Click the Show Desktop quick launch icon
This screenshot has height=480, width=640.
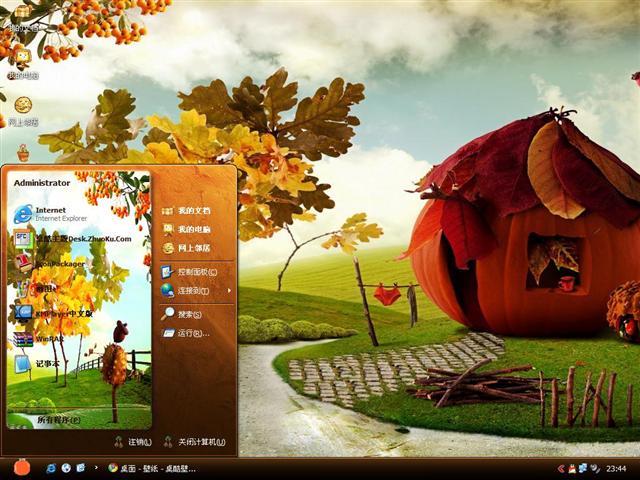click(81, 468)
